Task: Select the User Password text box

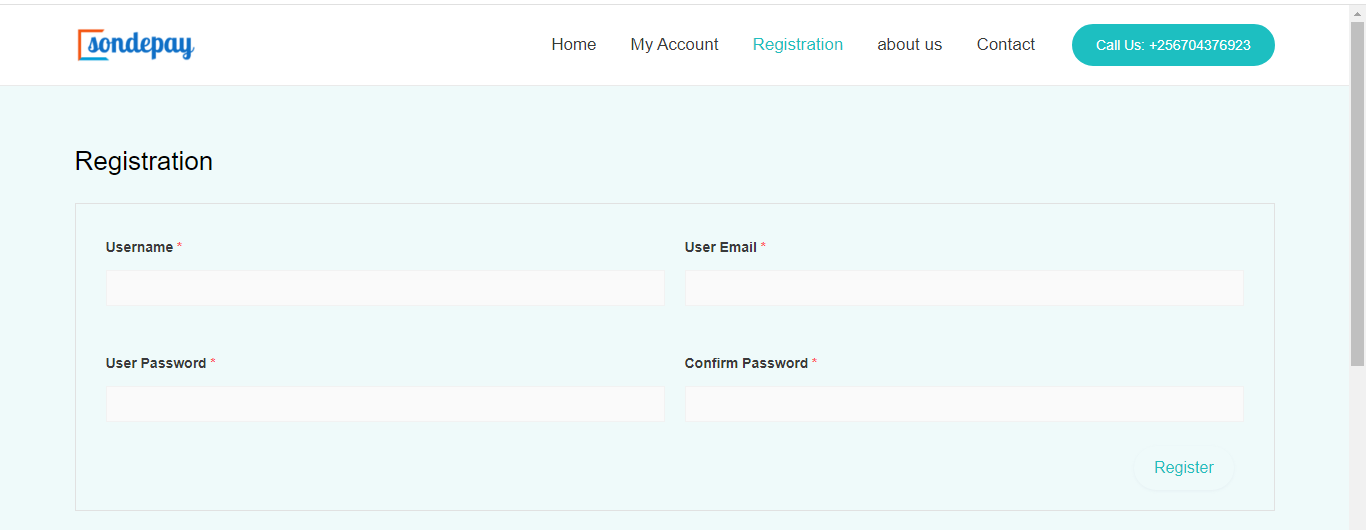Action: tap(385, 404)
